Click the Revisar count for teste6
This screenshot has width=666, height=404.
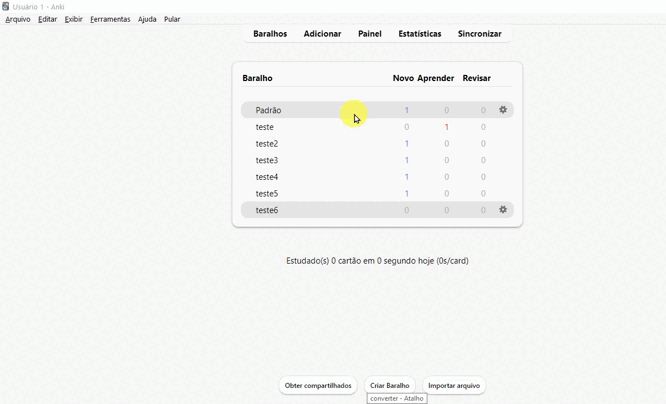coord(483,210)
